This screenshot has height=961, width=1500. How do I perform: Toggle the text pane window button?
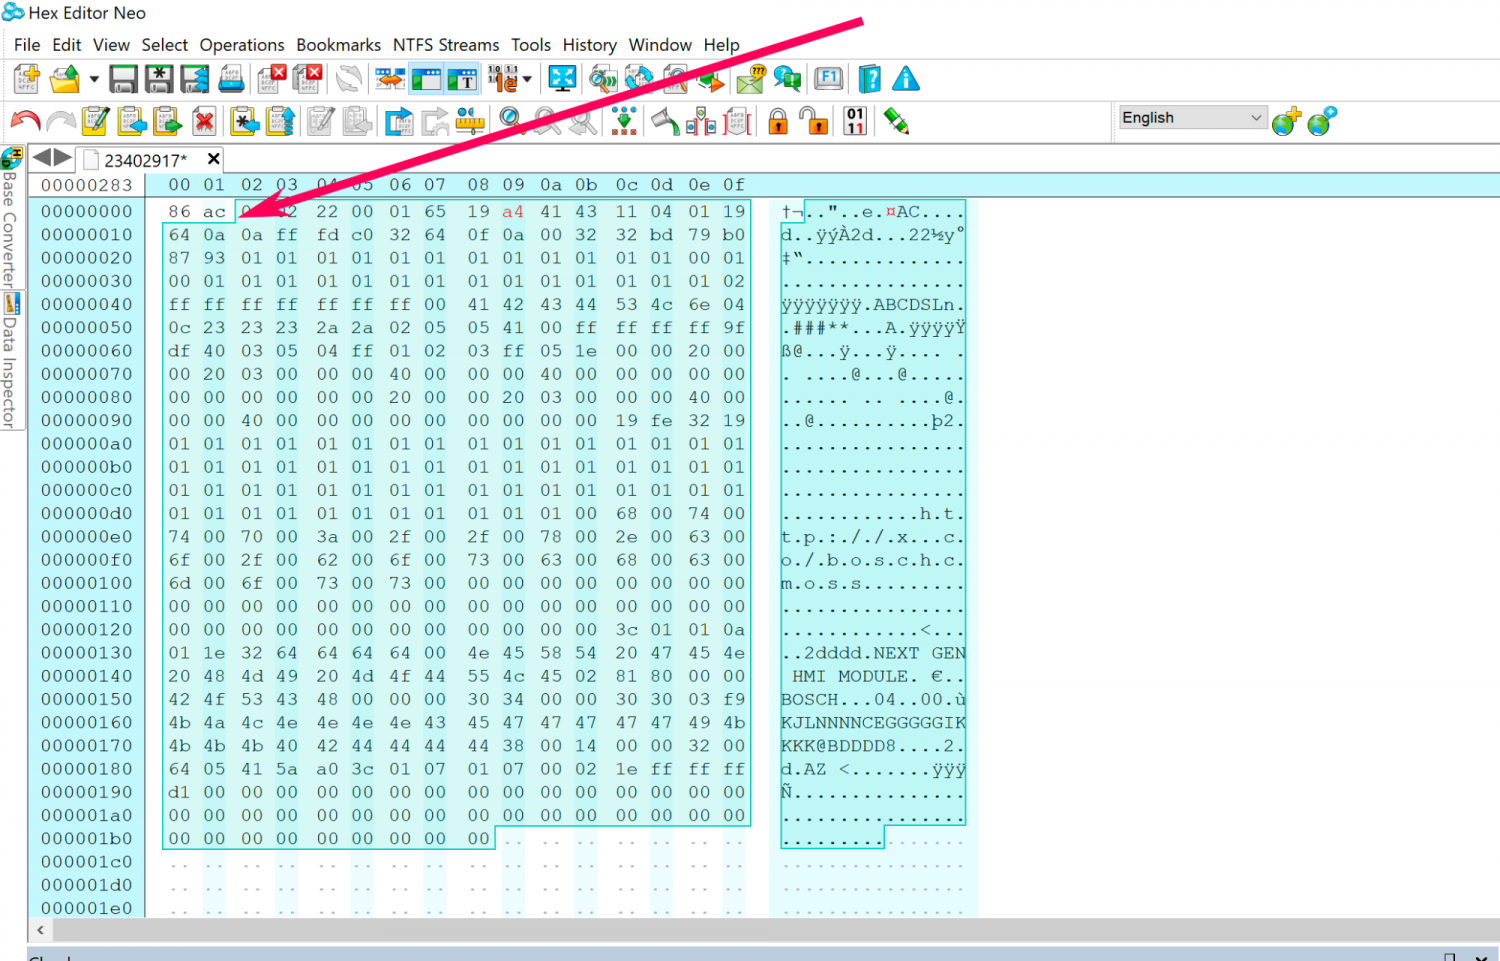pos(462,79)
